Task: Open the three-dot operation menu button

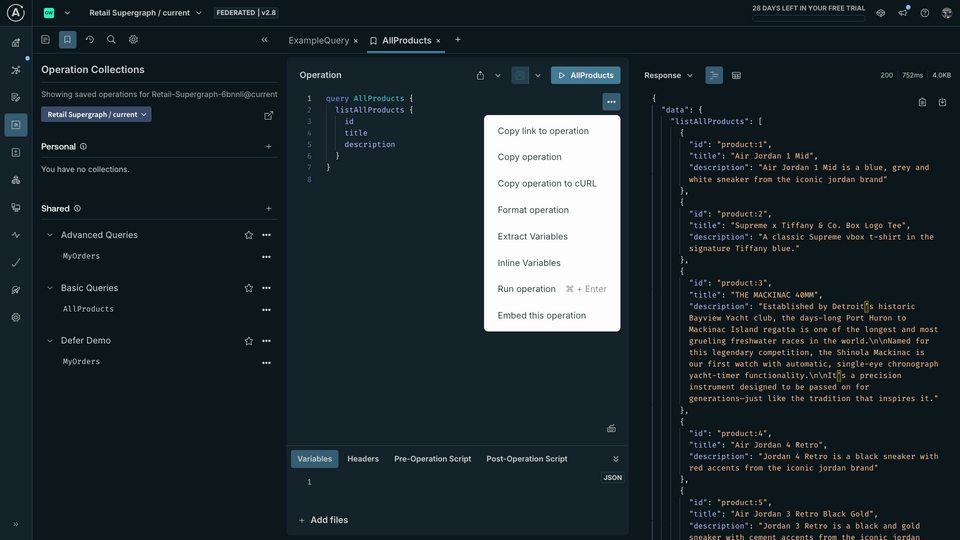Action: [x=611, y=102]
